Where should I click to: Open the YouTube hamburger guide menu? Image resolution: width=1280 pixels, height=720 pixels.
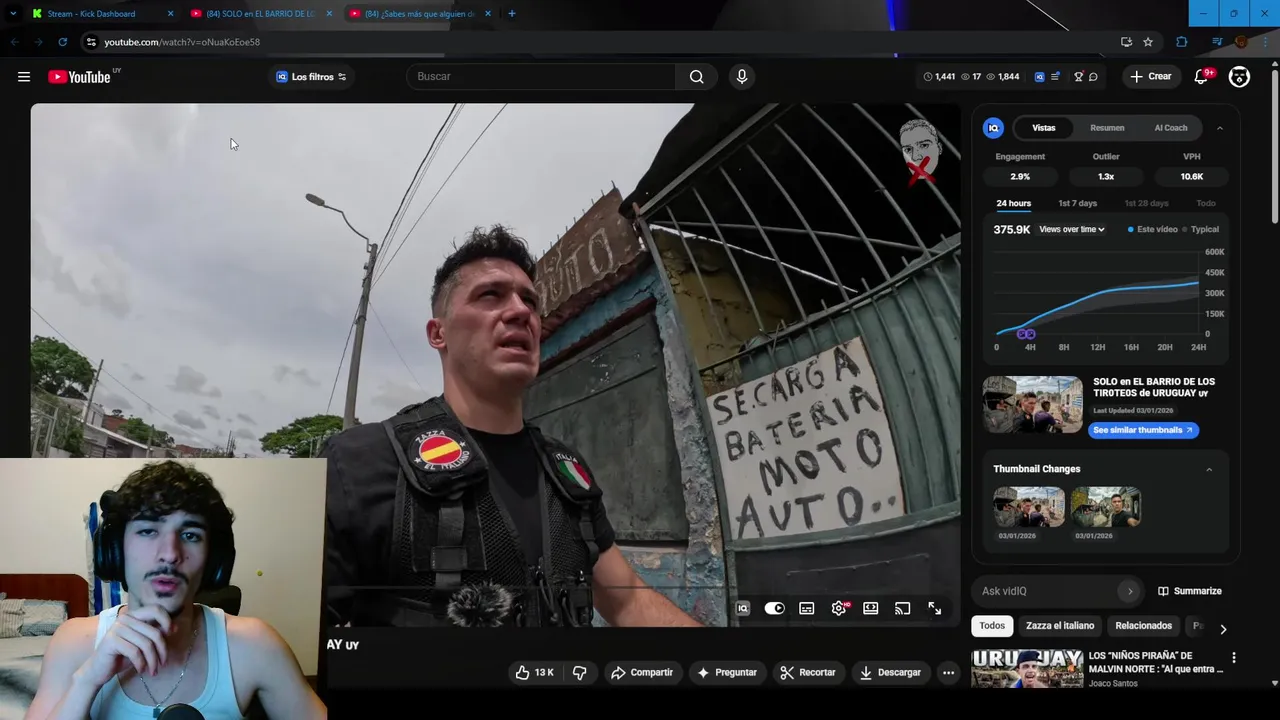[x=24, y=77]
